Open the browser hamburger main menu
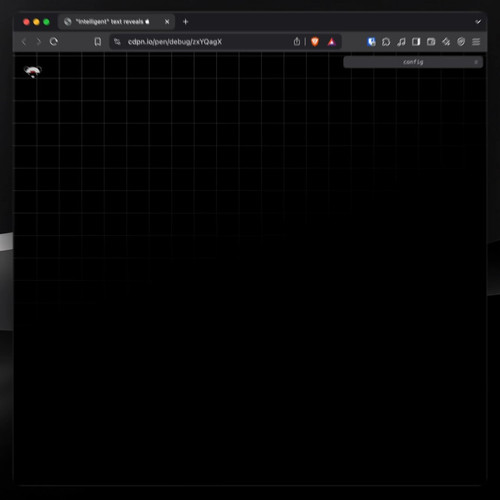The width and height of the screenshot is (500, 500). pos(476,42)
